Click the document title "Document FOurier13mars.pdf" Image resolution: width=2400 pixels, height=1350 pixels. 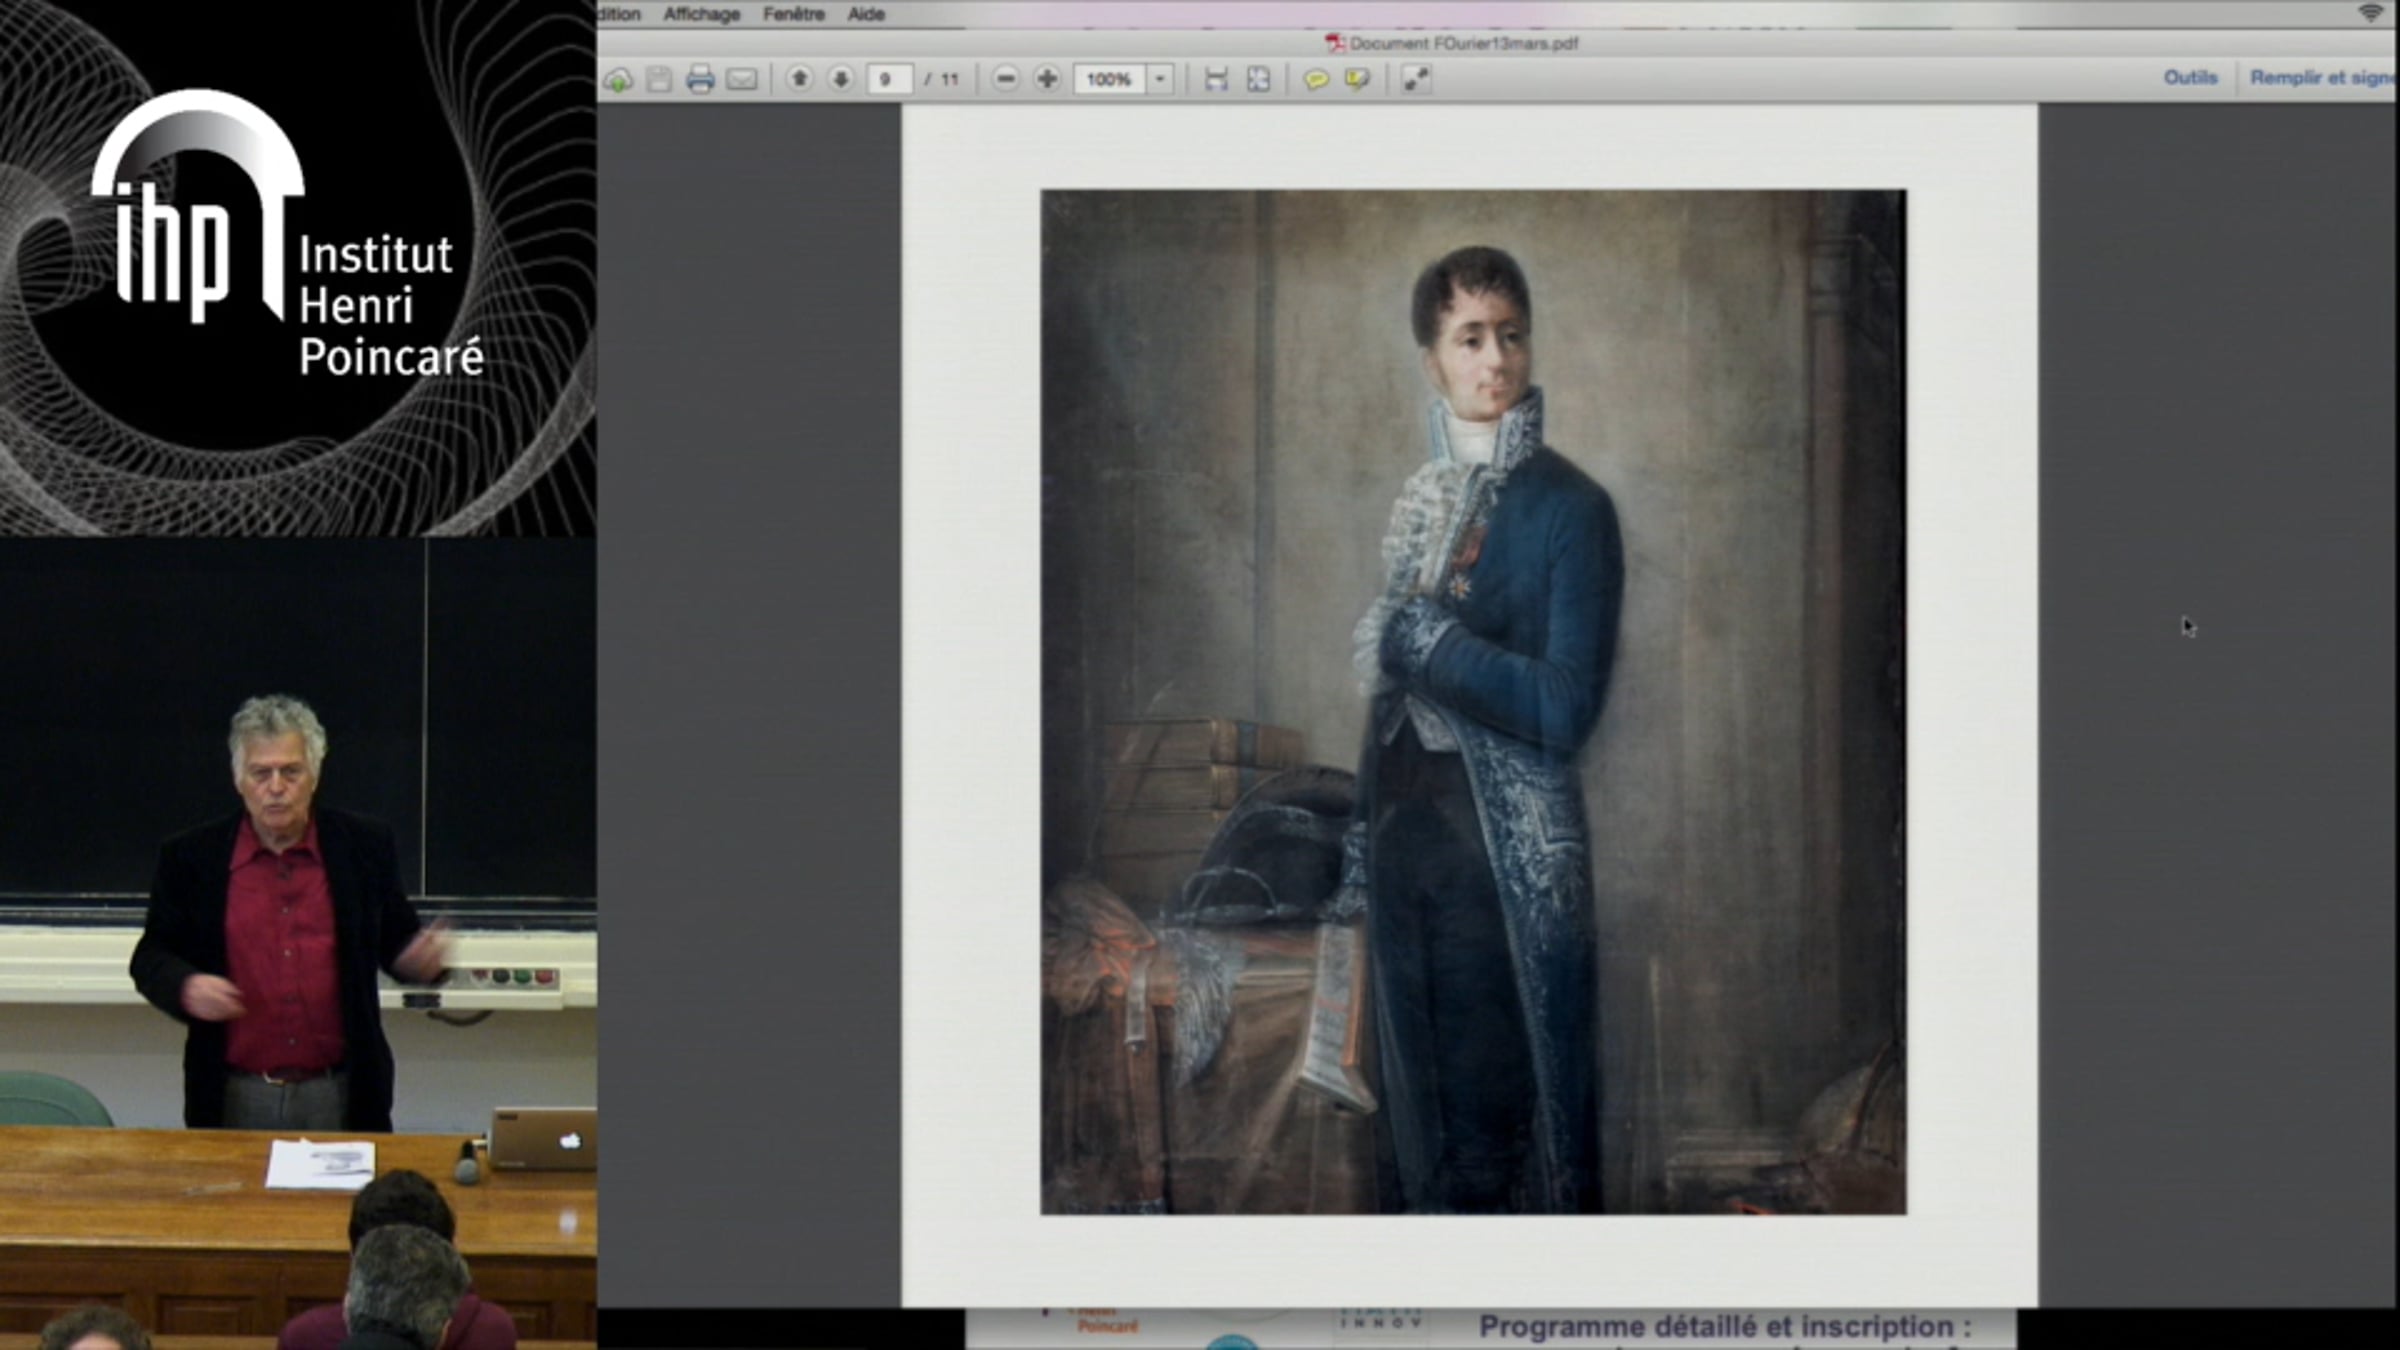(x=1463, y=43)
